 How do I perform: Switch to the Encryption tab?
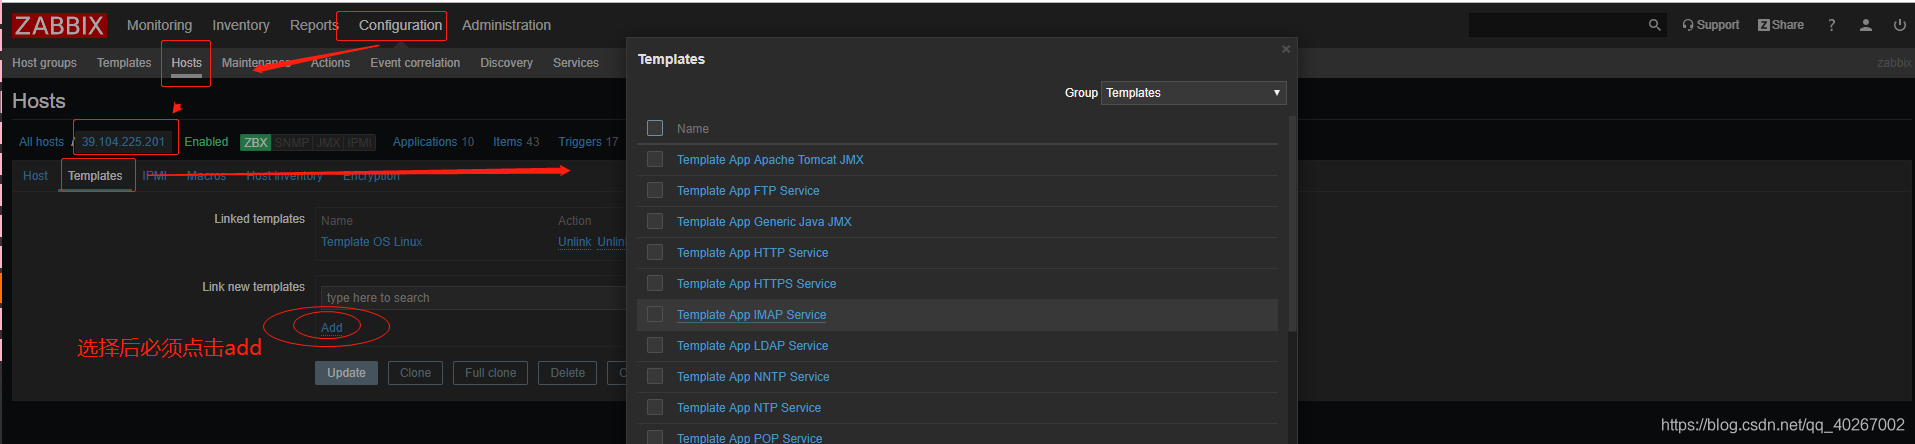[371, 176]
